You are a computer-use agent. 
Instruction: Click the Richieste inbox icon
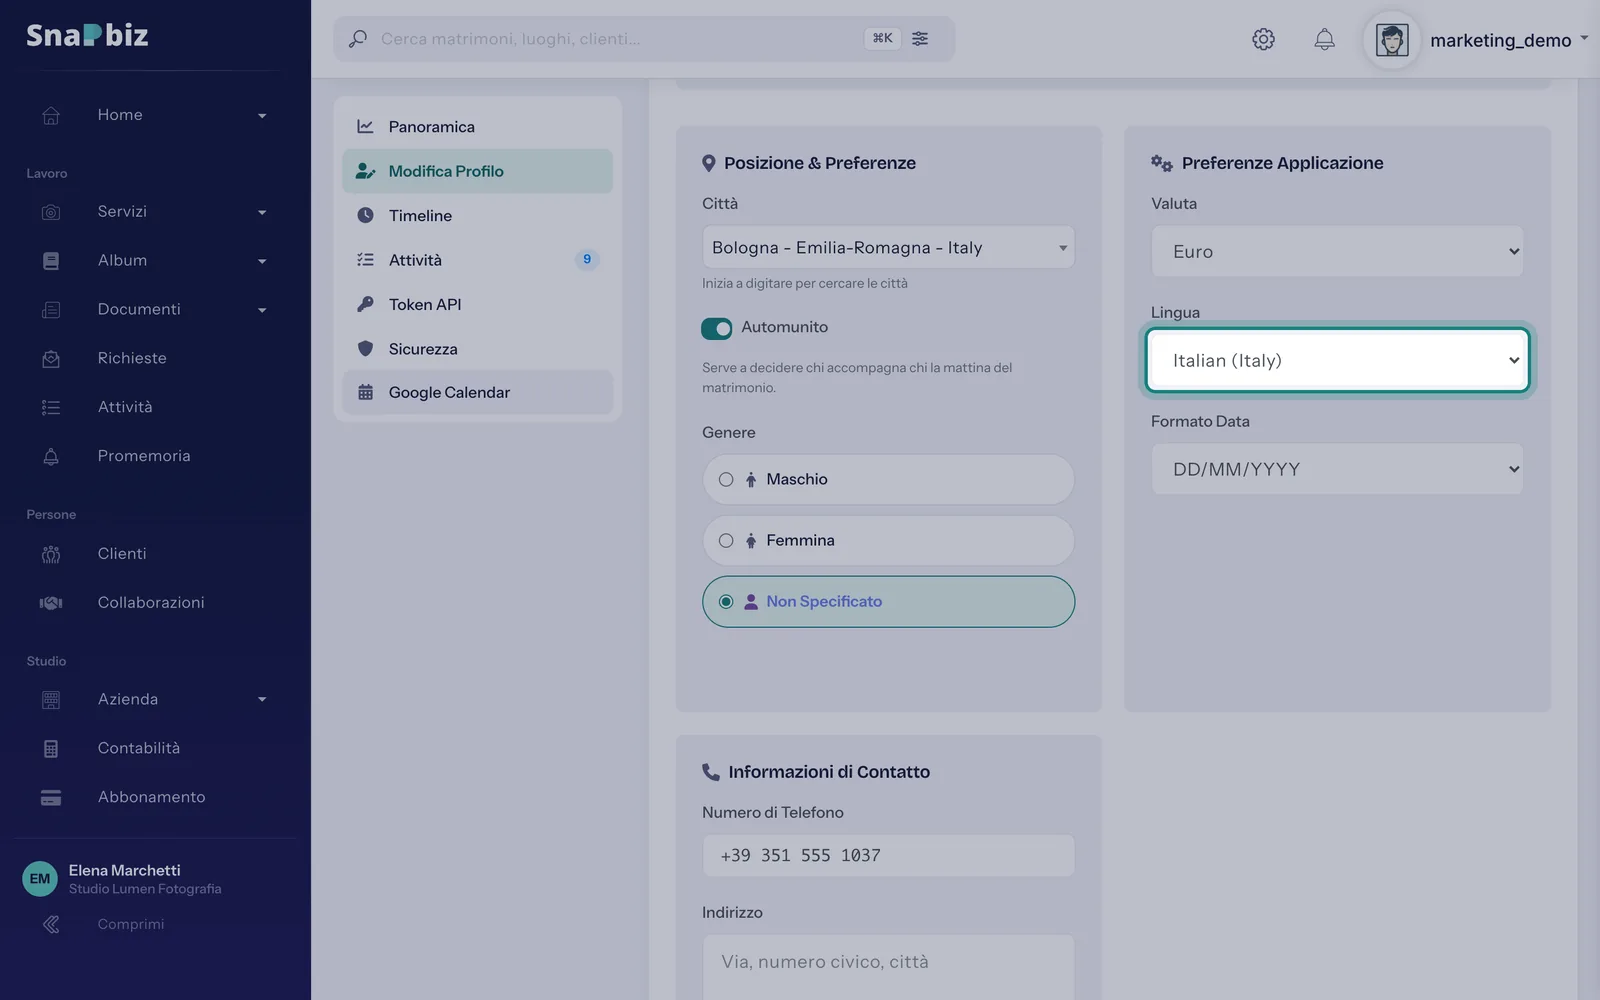[x=51, y=359]
